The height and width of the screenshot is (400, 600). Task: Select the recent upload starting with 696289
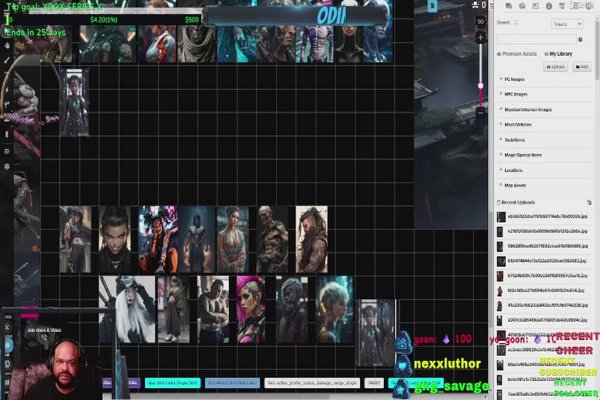coord(543,247)
